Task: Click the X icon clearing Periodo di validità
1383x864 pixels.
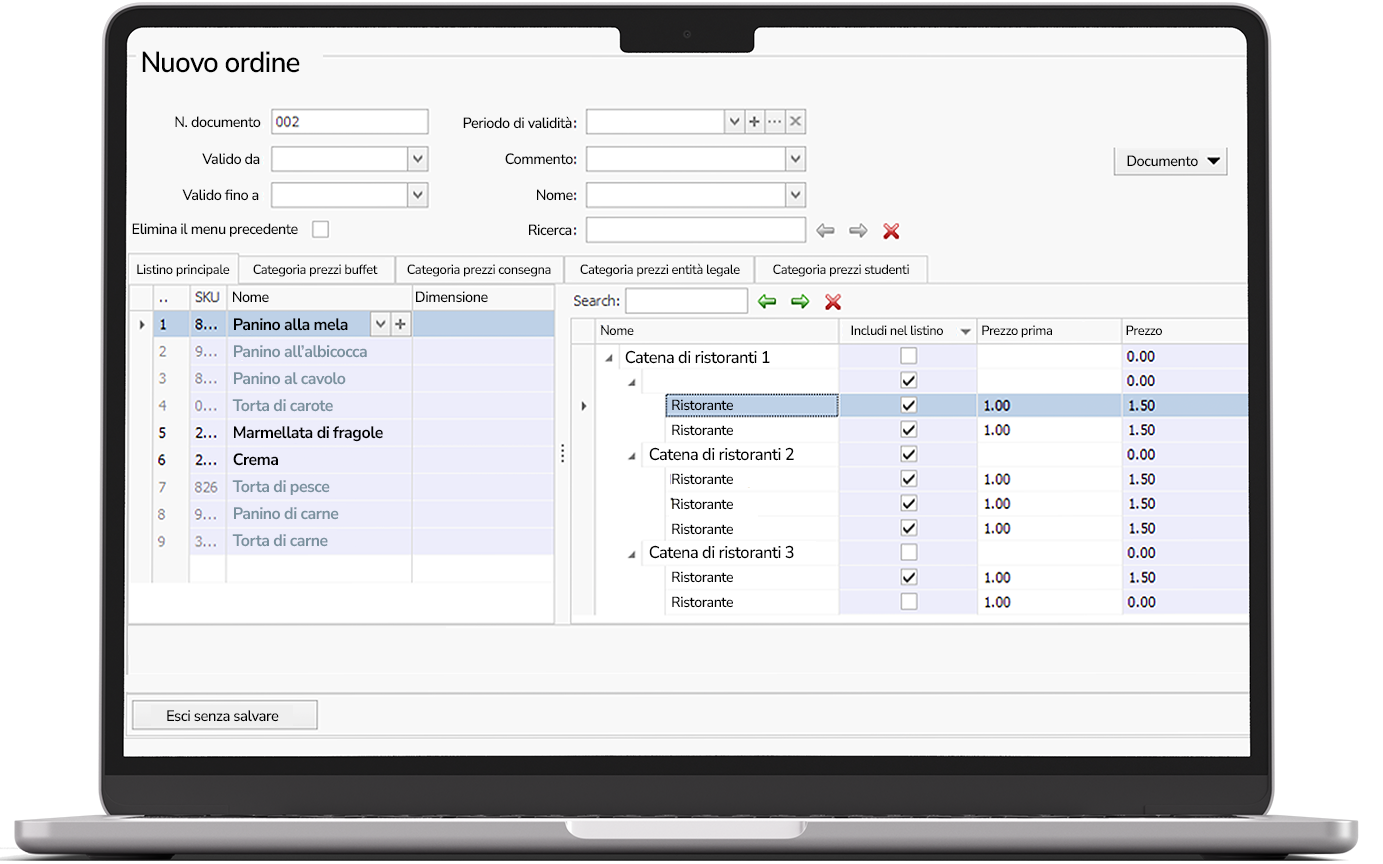Action: (795, 121)
